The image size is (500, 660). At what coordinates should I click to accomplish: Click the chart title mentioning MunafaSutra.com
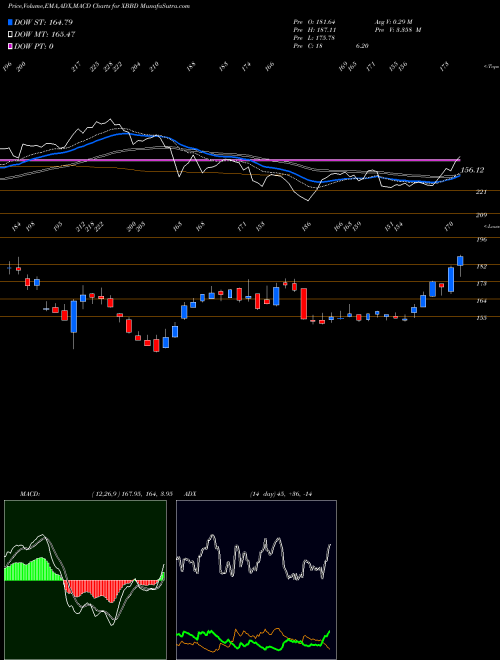coord(98,6)
